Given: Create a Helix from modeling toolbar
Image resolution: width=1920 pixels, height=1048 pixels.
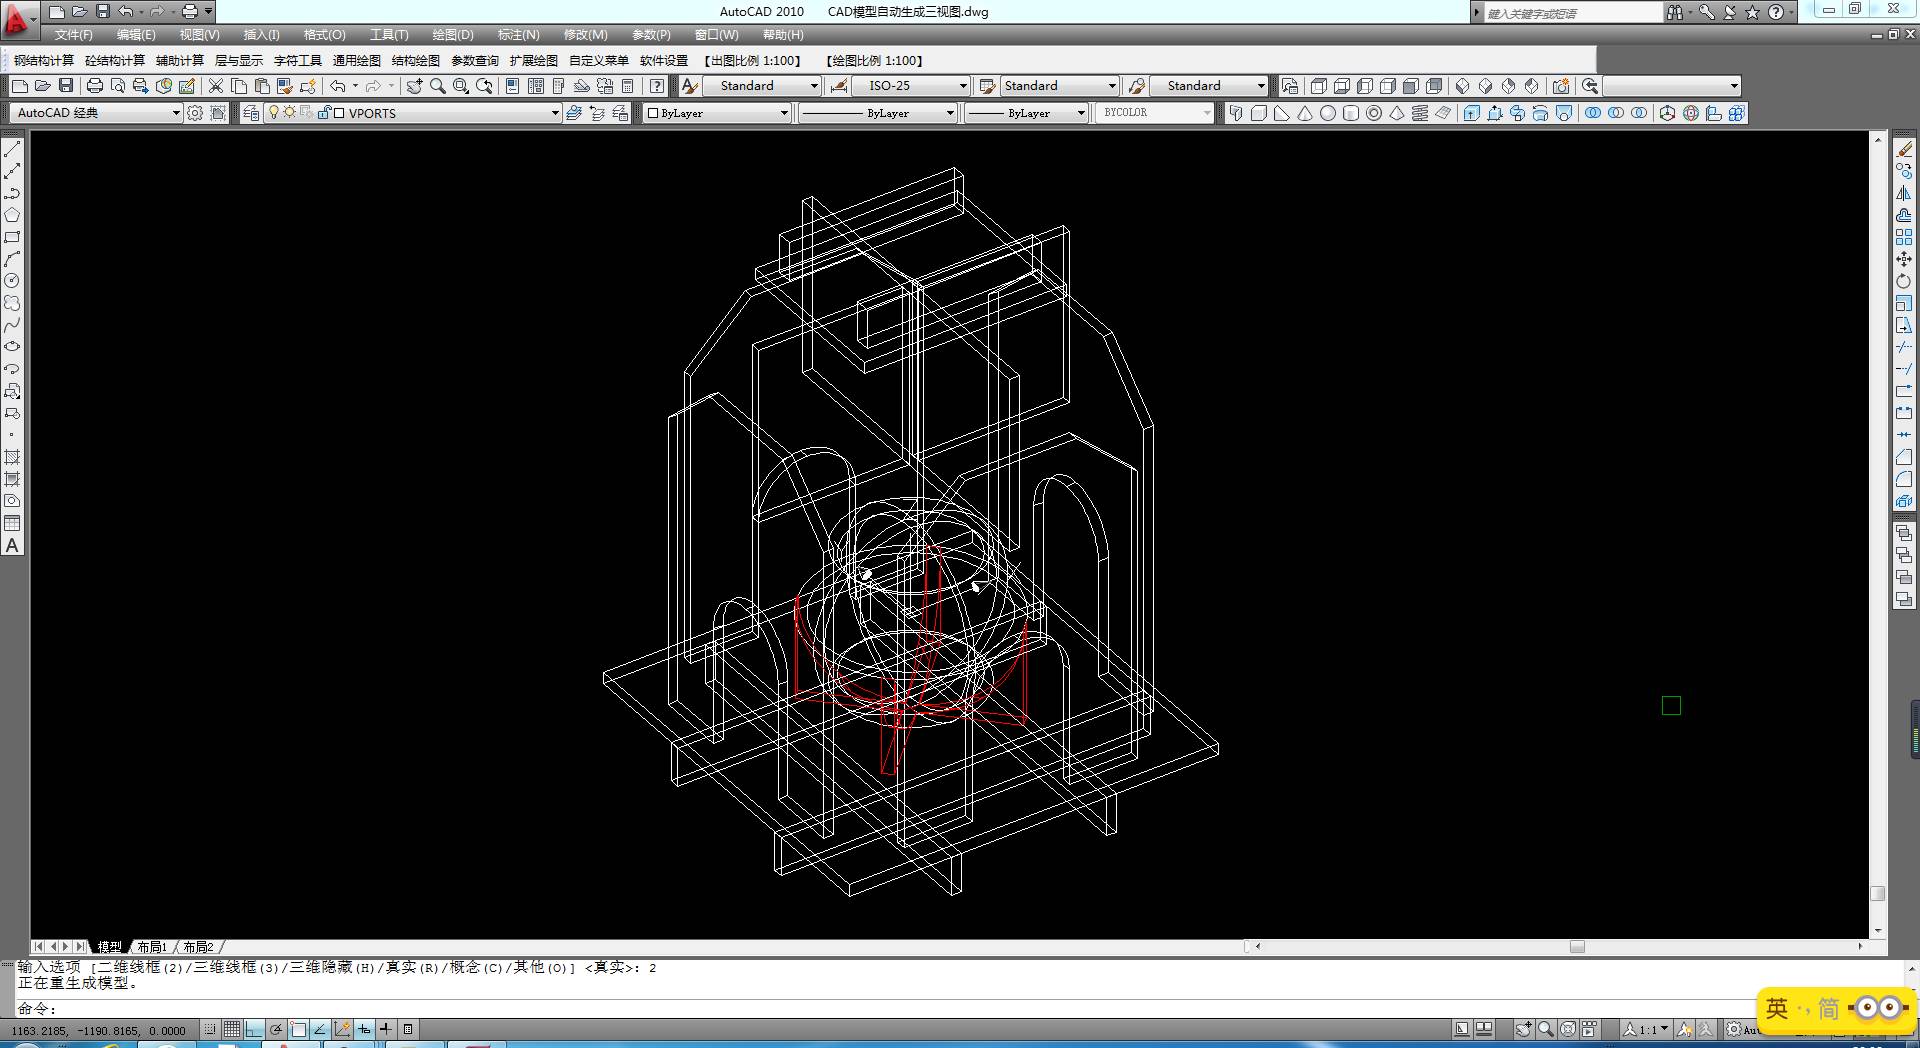Looking at the screenshot, I should (1420, 113).
